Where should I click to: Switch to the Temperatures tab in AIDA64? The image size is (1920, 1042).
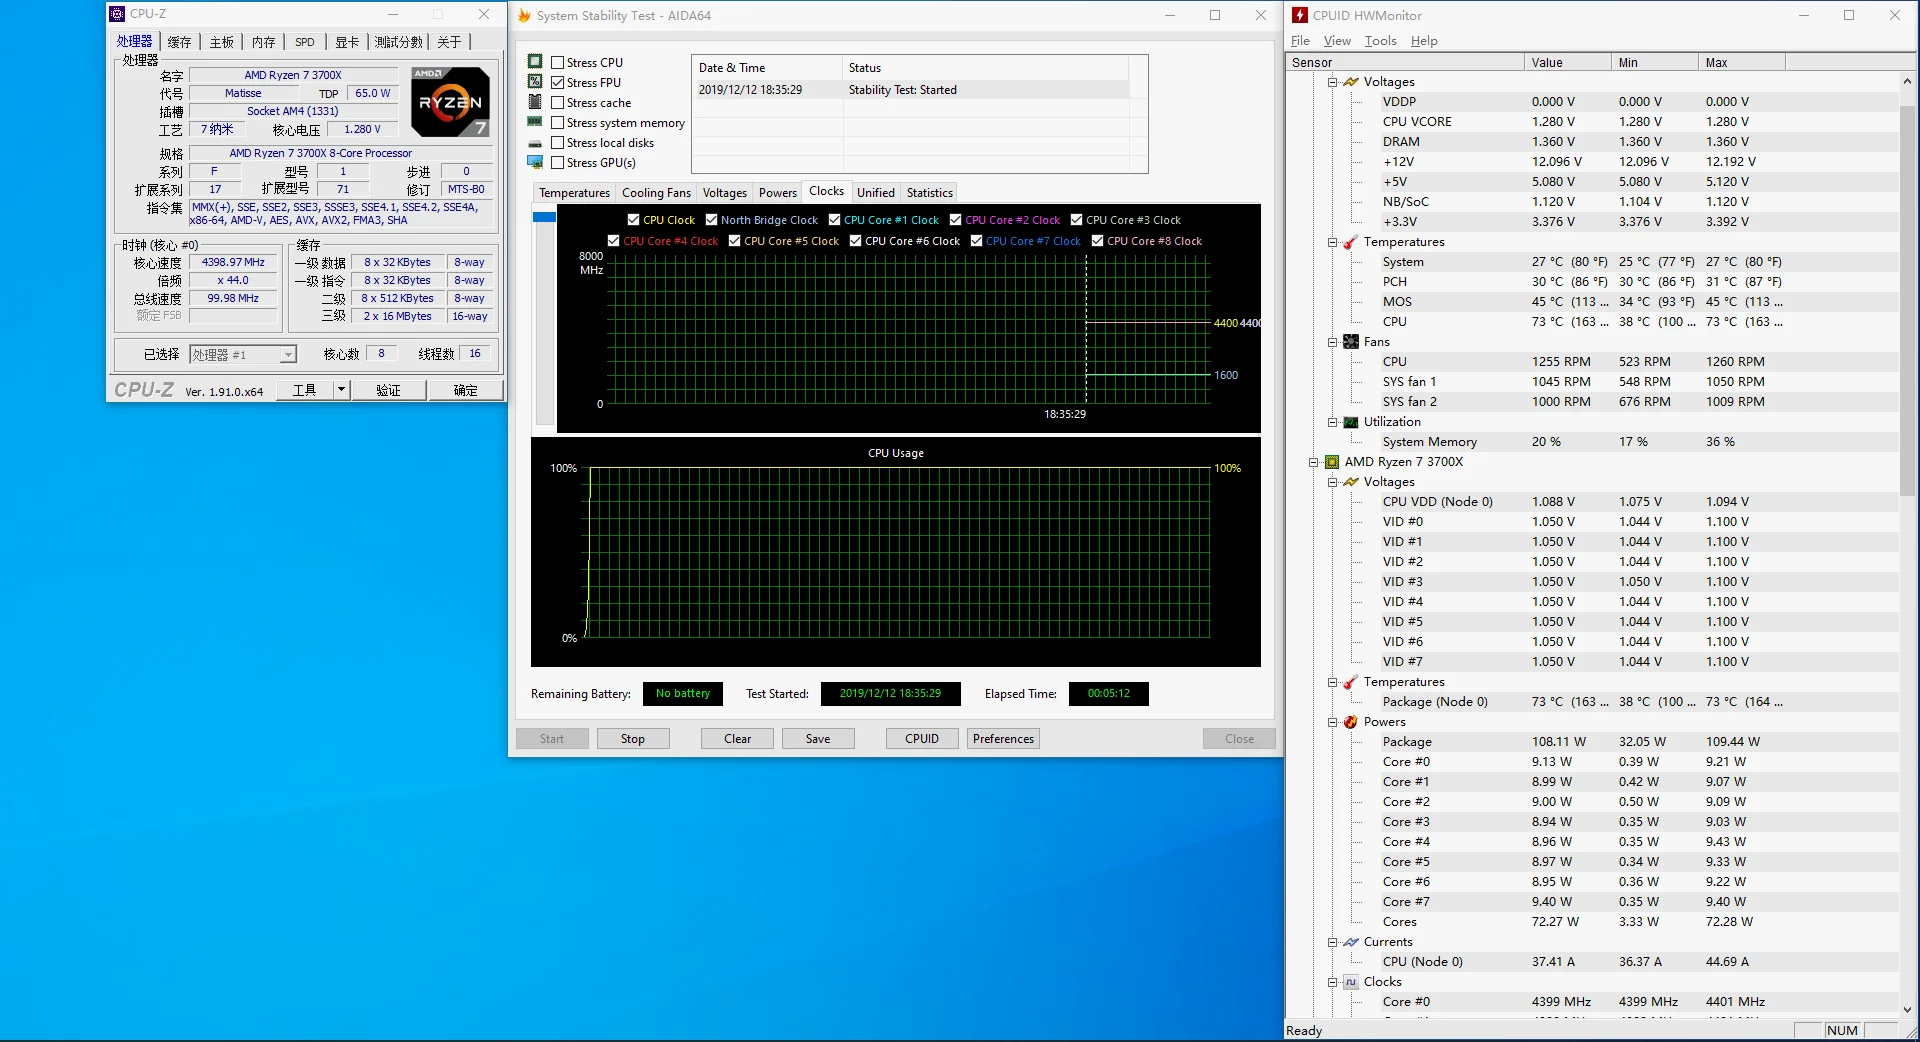[574, 193]
